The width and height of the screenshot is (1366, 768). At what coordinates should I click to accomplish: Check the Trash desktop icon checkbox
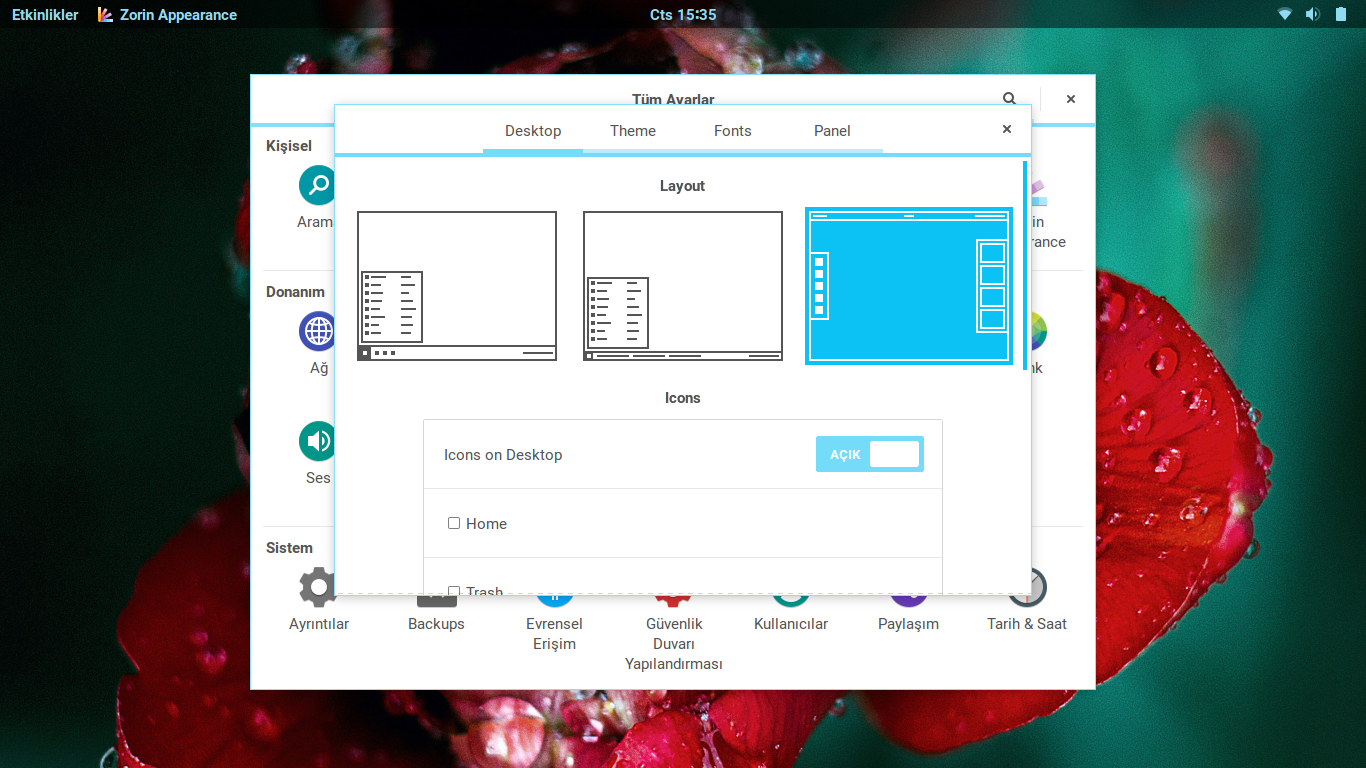454,591
